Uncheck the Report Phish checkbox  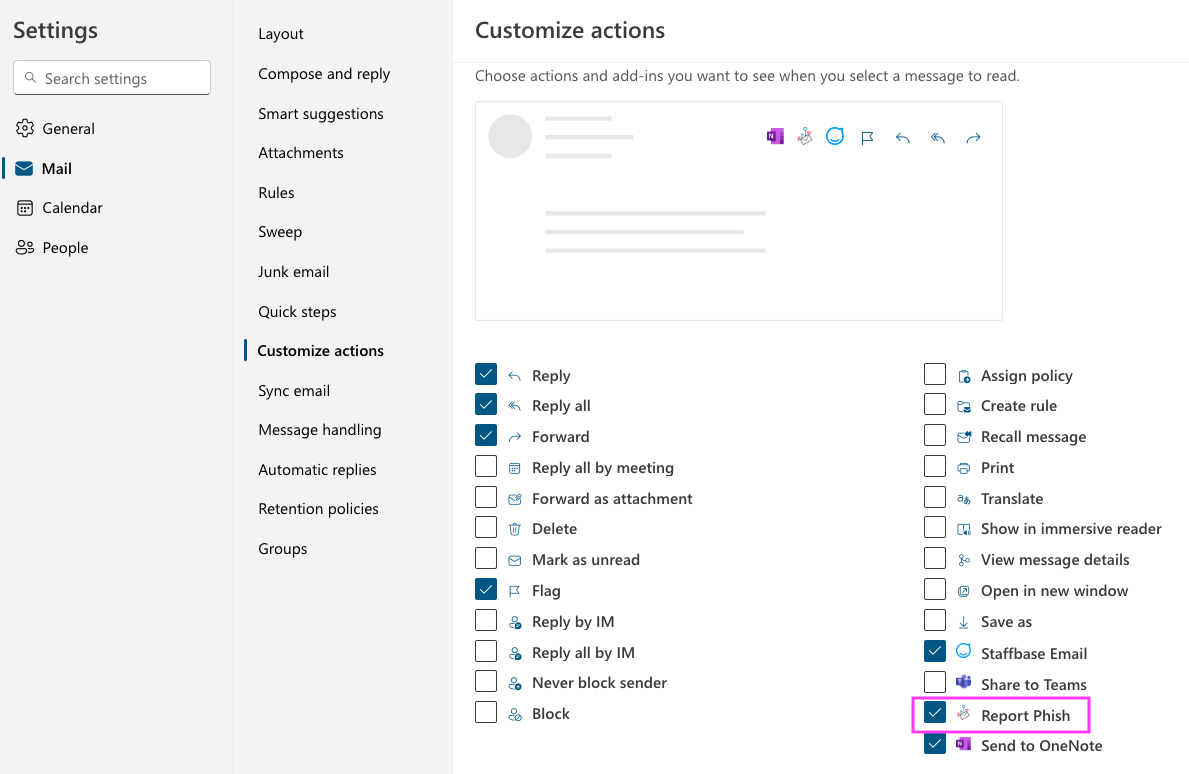pyautogui.click(x=935, y=713)
